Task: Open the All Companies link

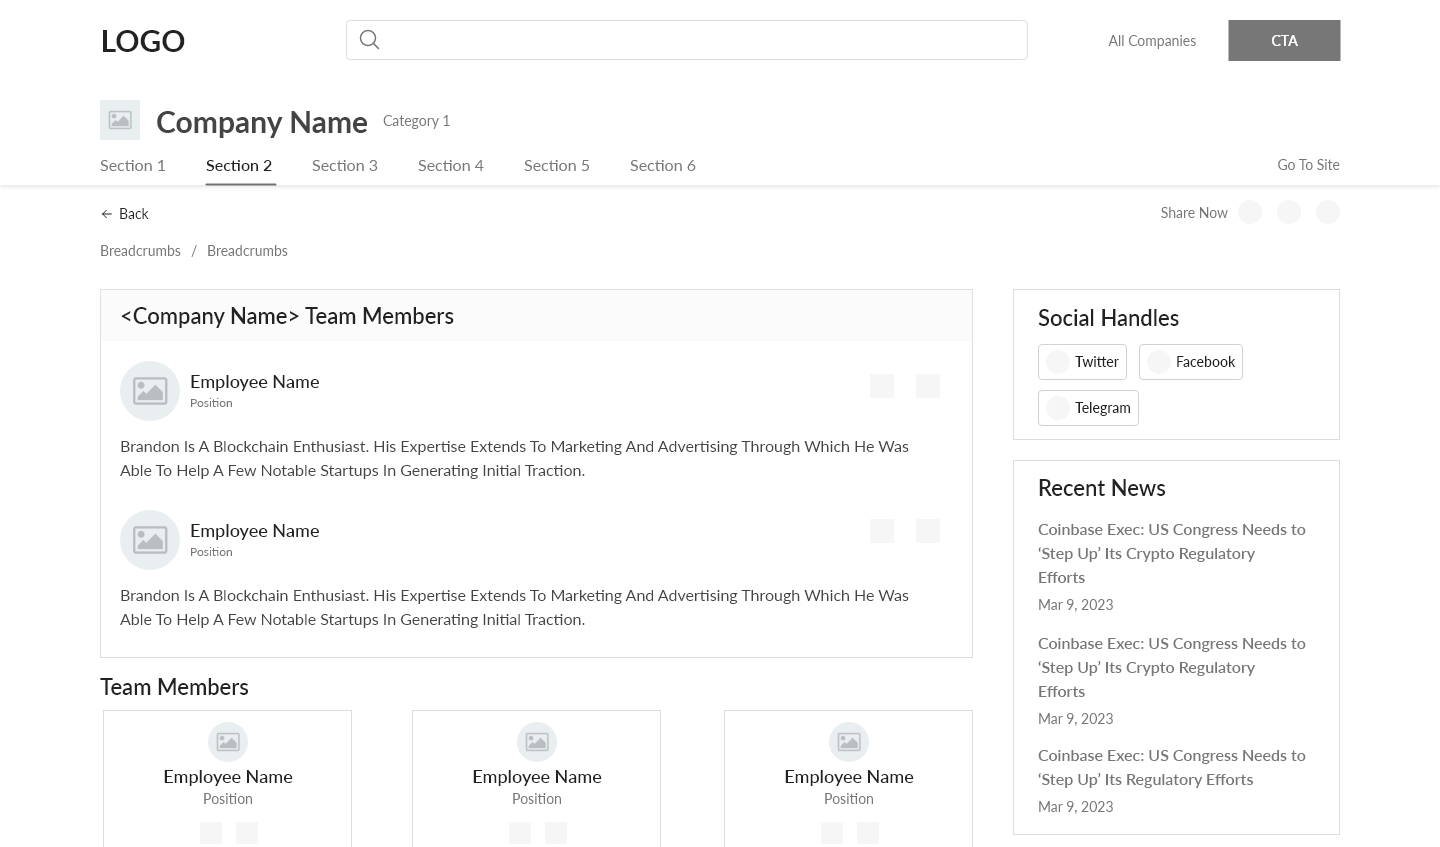Action: [1152, 41]
